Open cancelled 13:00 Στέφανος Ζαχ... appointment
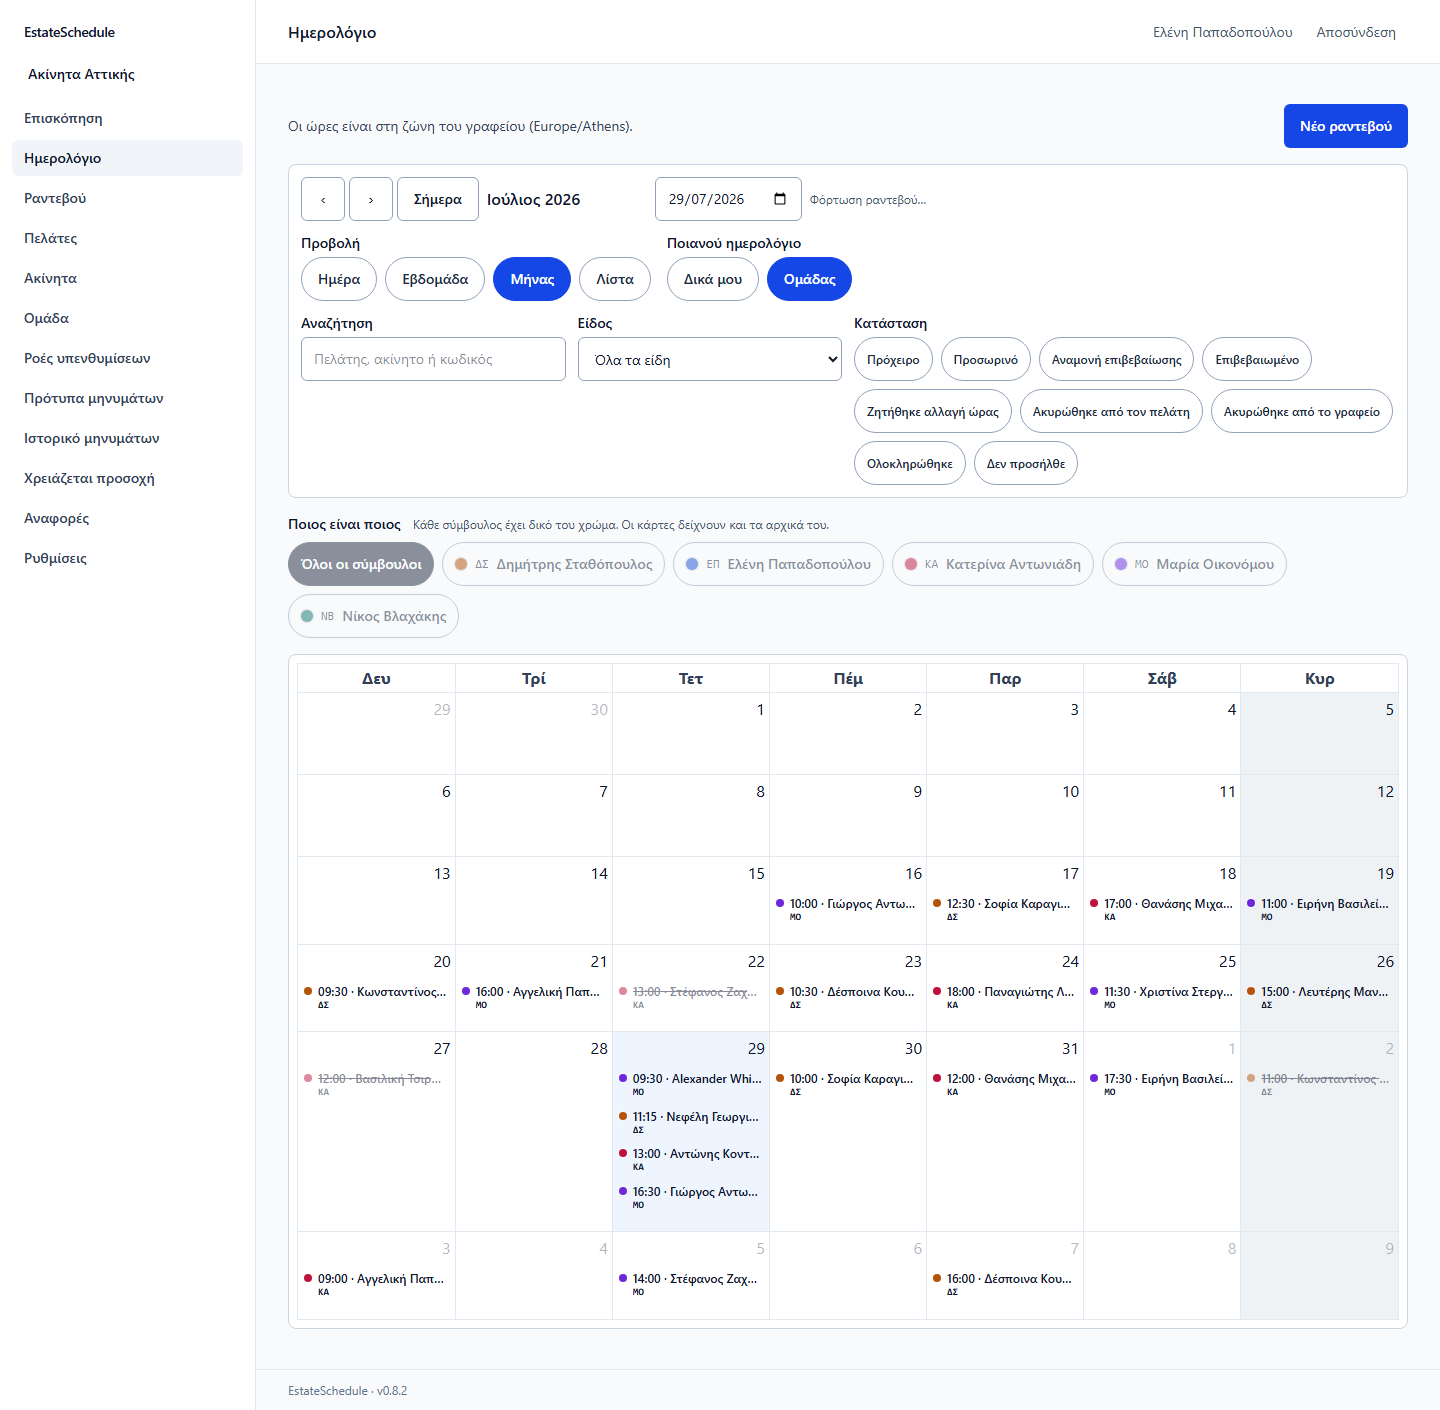Viewport: 1440px width, 1410px height. [691, 997]
